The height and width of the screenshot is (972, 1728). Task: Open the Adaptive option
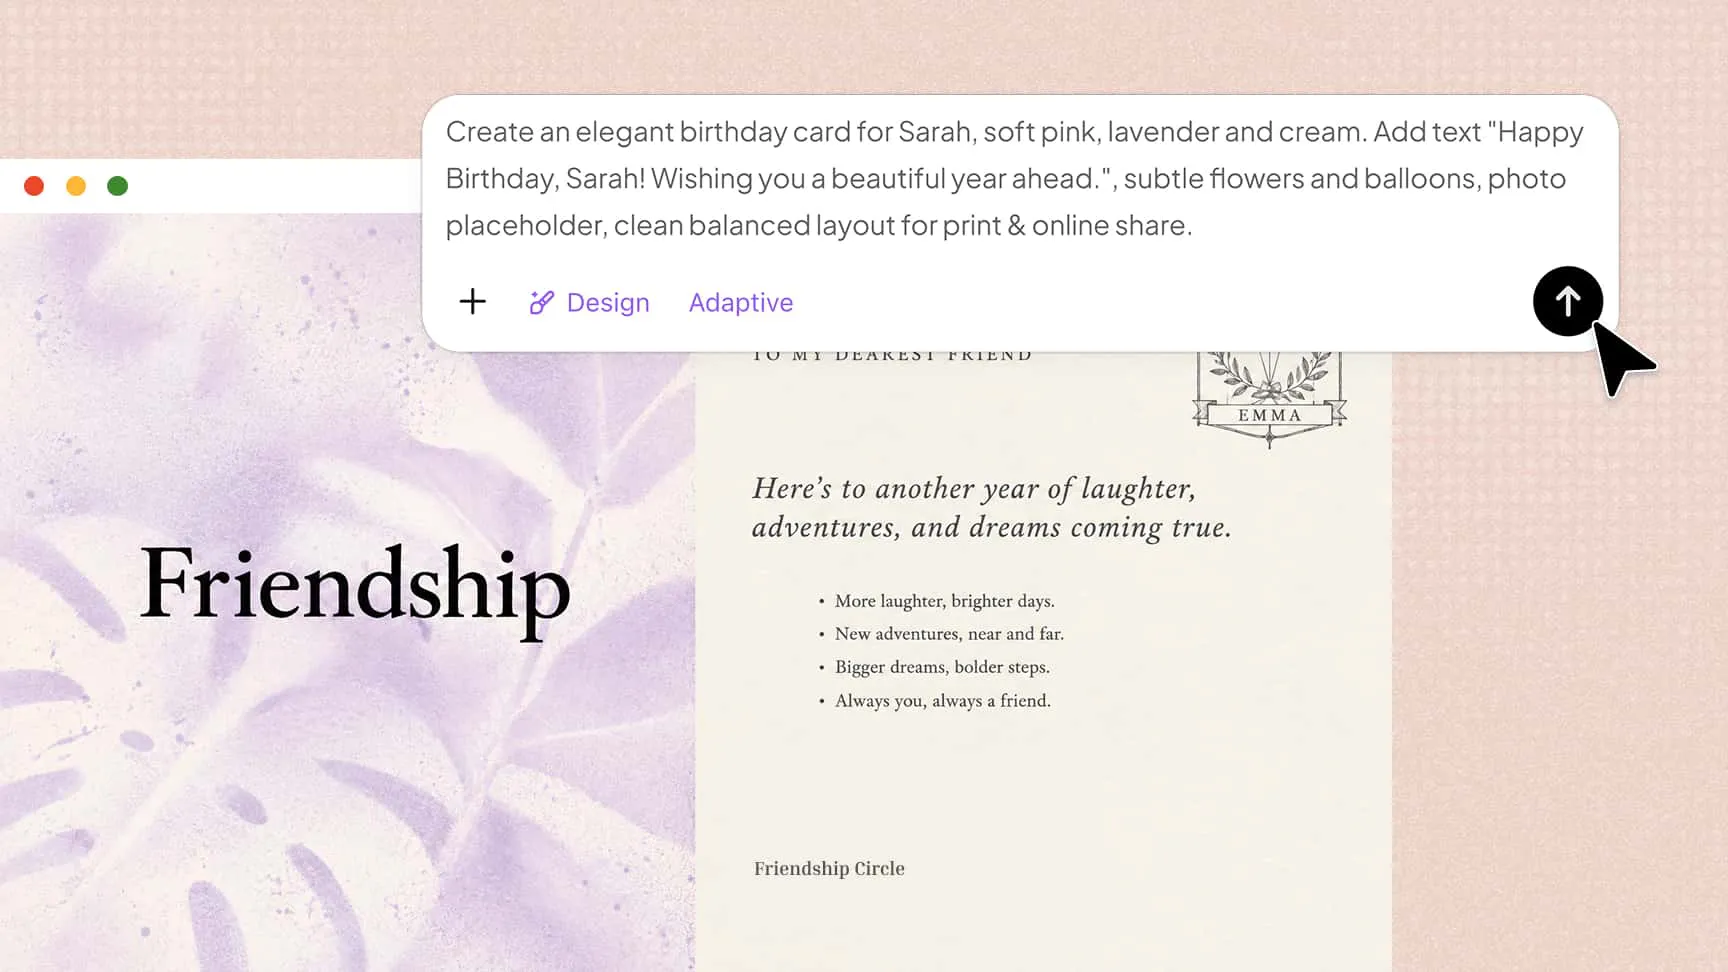[x=740, y=302]
